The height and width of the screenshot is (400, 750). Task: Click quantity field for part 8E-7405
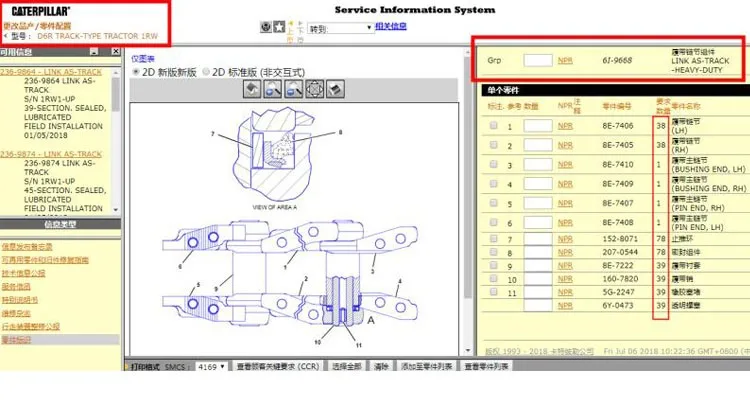(x=538, y=145)
